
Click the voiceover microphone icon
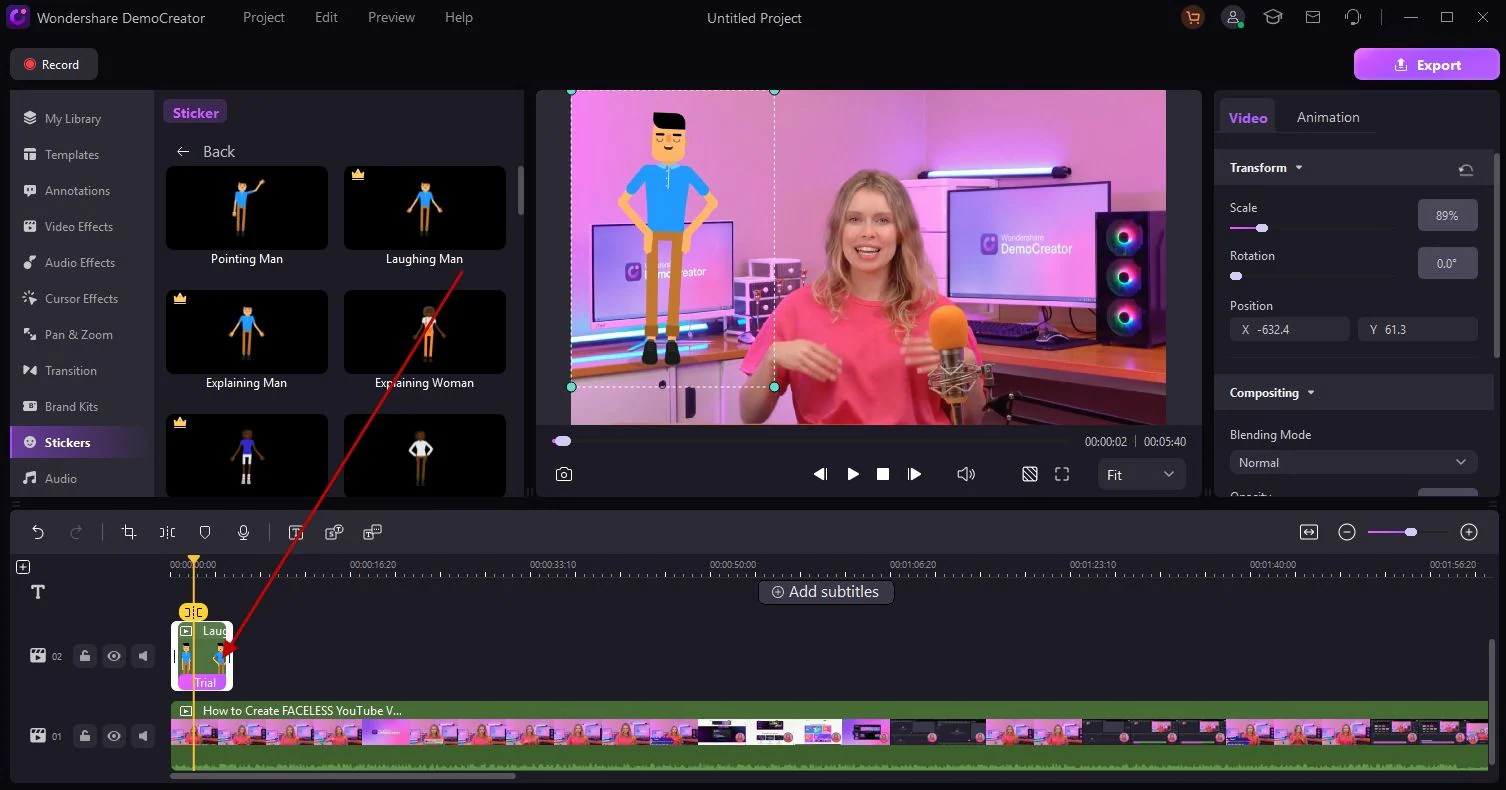243,532
